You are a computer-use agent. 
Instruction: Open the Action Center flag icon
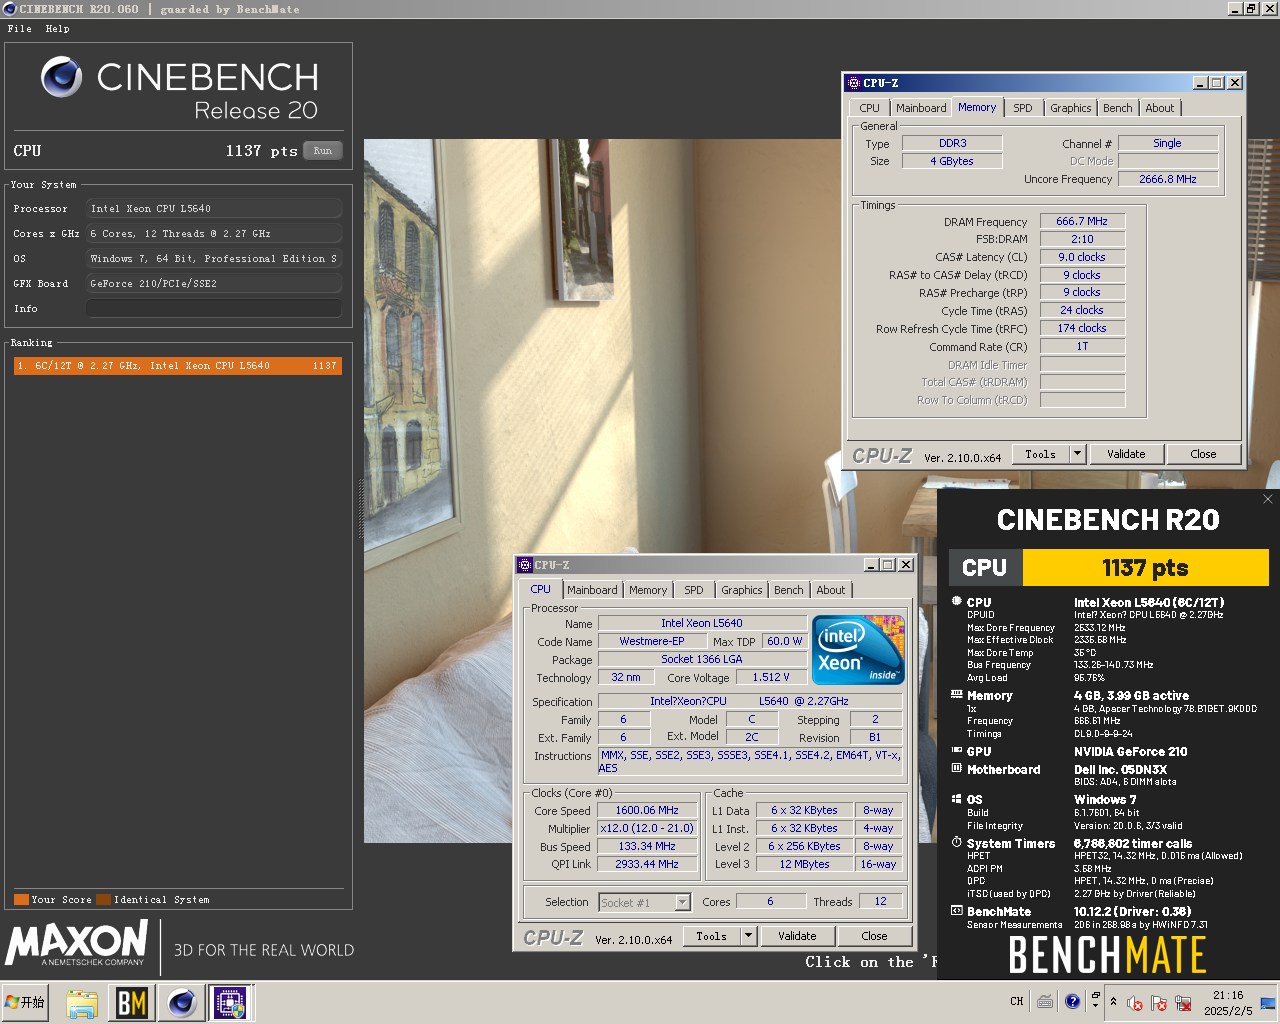1159,1003
